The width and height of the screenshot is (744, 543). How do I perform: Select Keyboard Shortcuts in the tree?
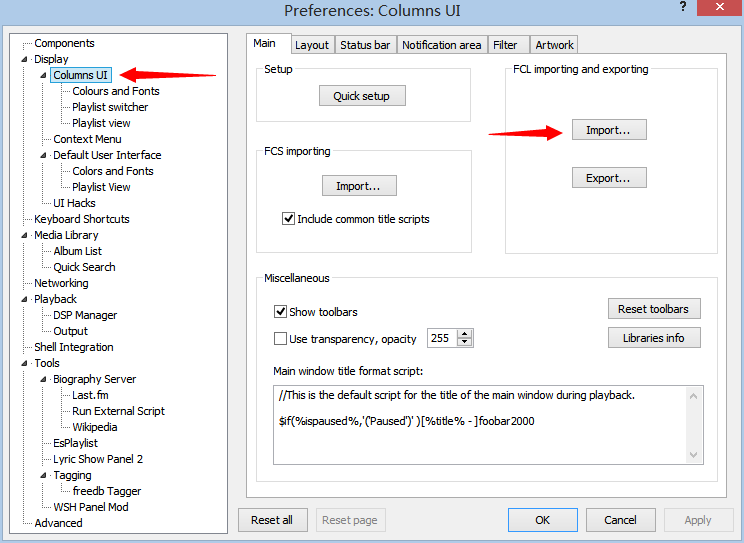coord(81,219)
